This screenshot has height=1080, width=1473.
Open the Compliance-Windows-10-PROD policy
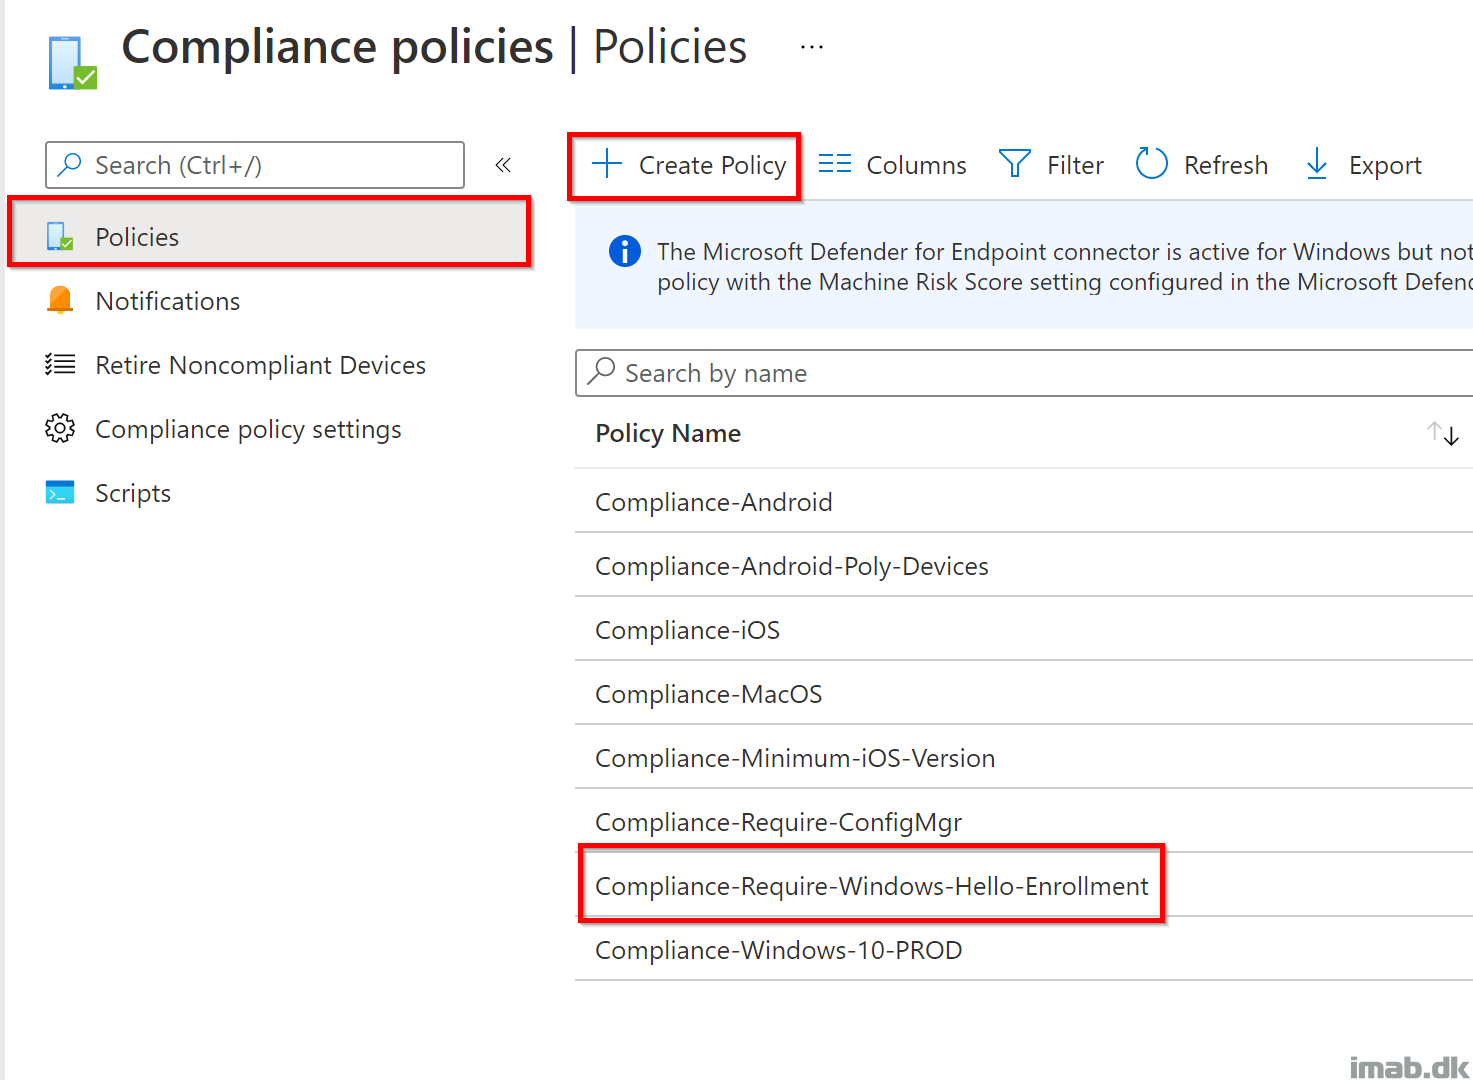(x=779, y=950)
